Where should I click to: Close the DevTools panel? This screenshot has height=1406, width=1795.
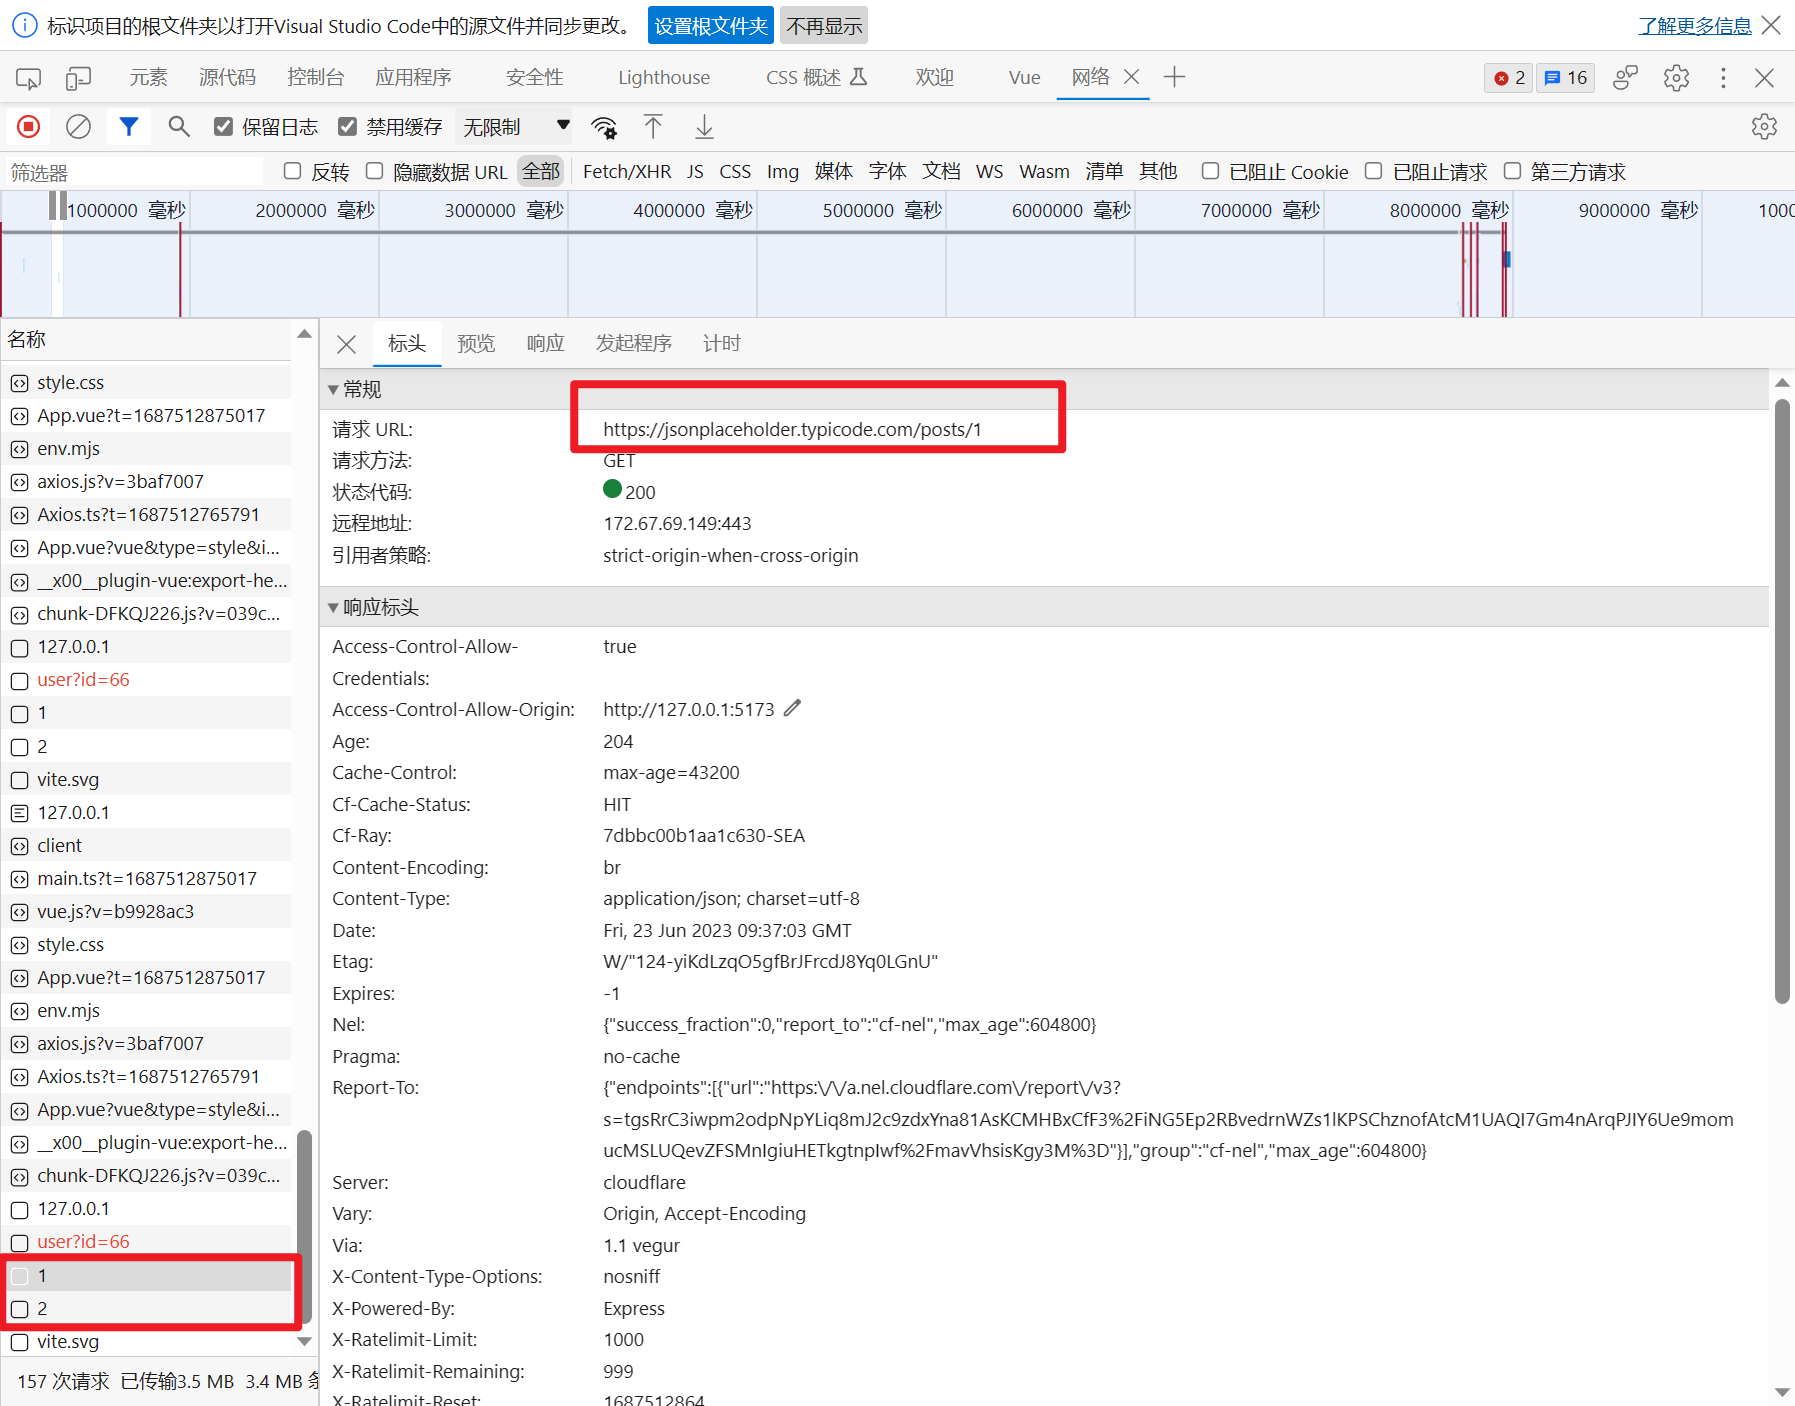(x=1764, y=78)
